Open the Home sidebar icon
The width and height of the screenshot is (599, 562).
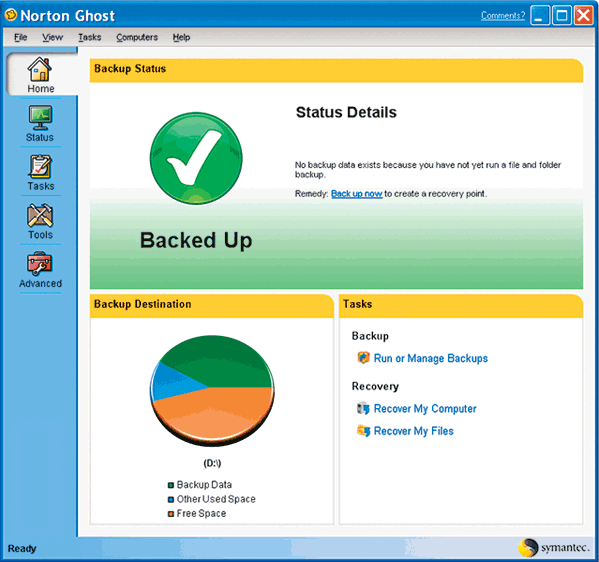tap(40, 69)
